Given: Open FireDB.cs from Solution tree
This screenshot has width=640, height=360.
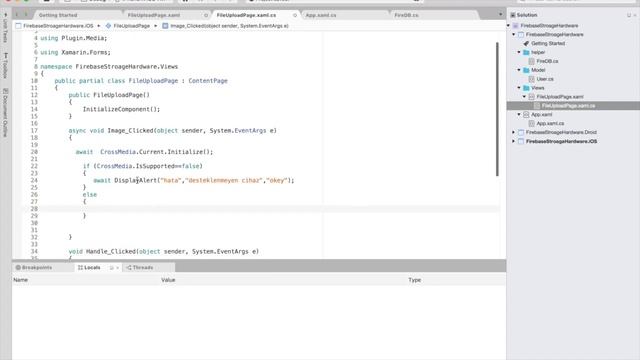Looking at the screenshot, I should click(547, 61).
